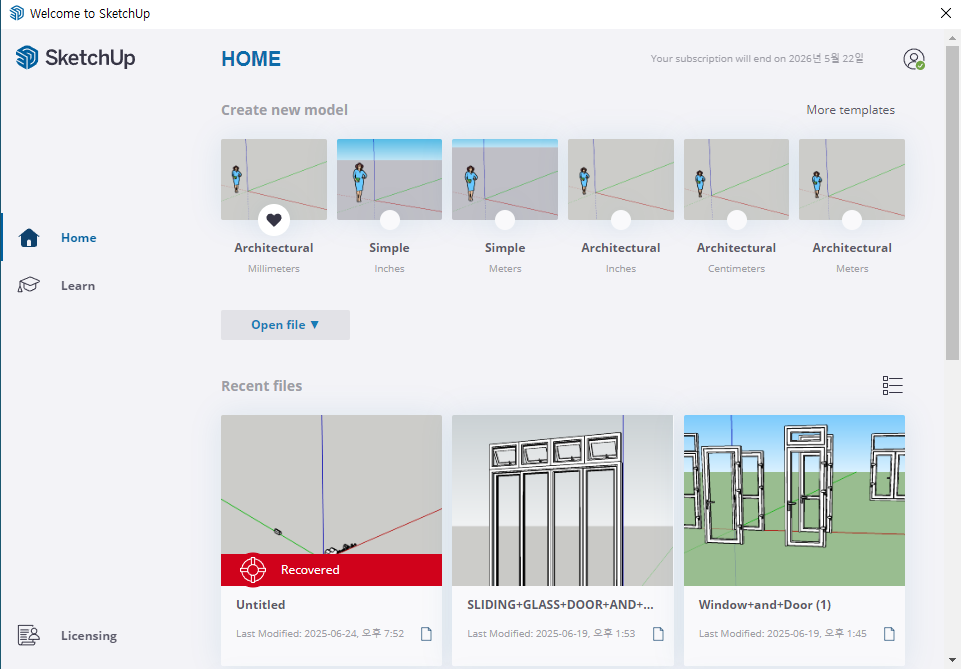Select Architectural Meters template thumbnail
Viewport: 961px width, 669px height.
852,179
